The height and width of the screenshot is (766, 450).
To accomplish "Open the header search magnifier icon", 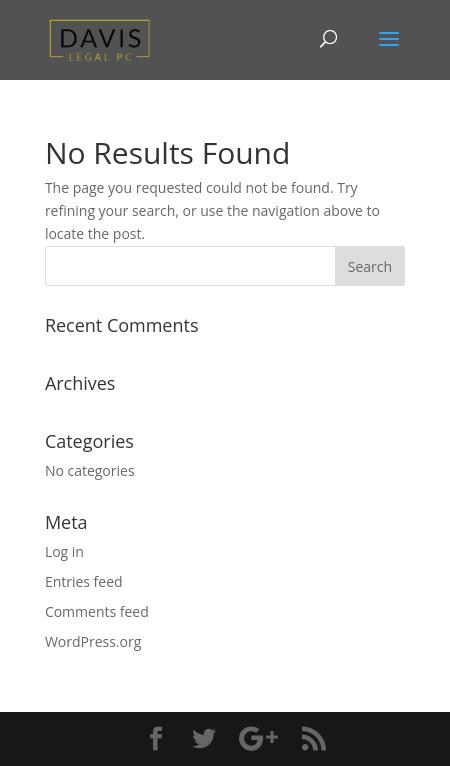I will [328, 39].
